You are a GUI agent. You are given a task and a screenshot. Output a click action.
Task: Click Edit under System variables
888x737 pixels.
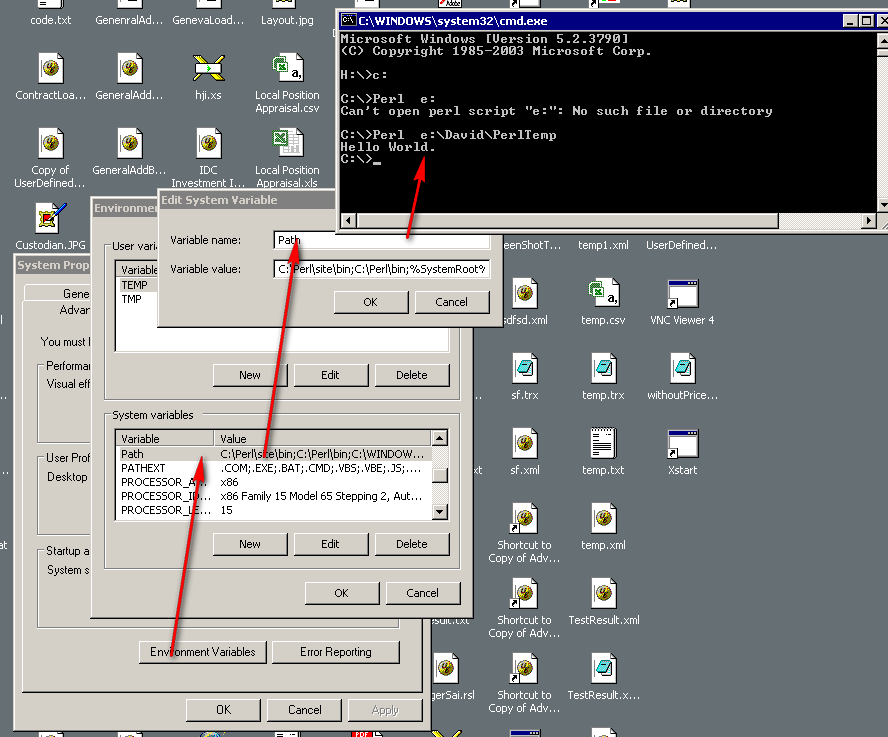[330, 544]
